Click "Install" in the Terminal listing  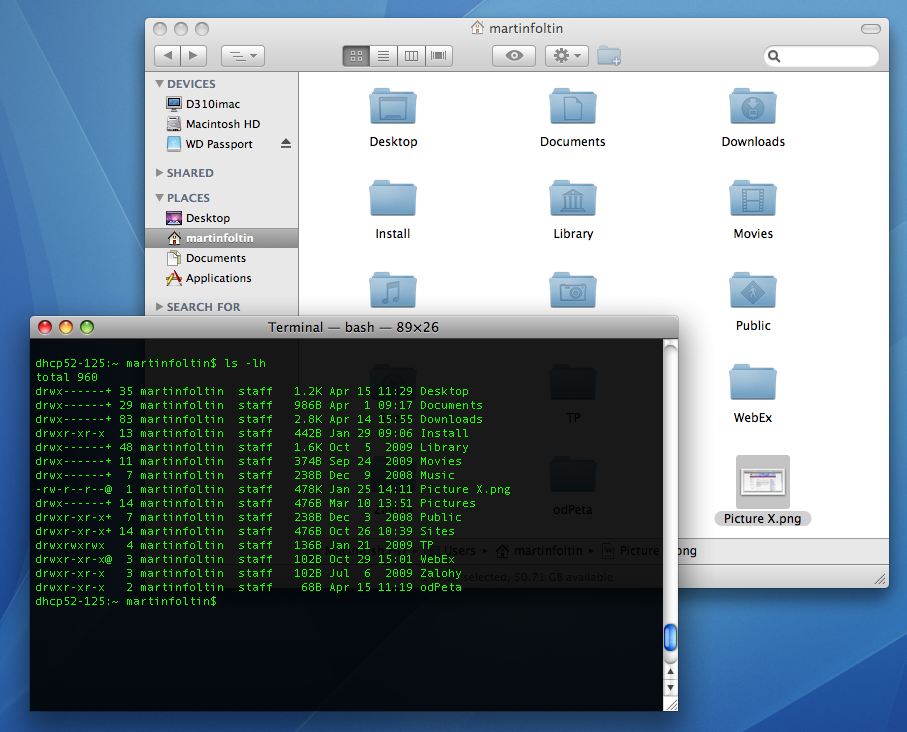click(x=444, y=433)
